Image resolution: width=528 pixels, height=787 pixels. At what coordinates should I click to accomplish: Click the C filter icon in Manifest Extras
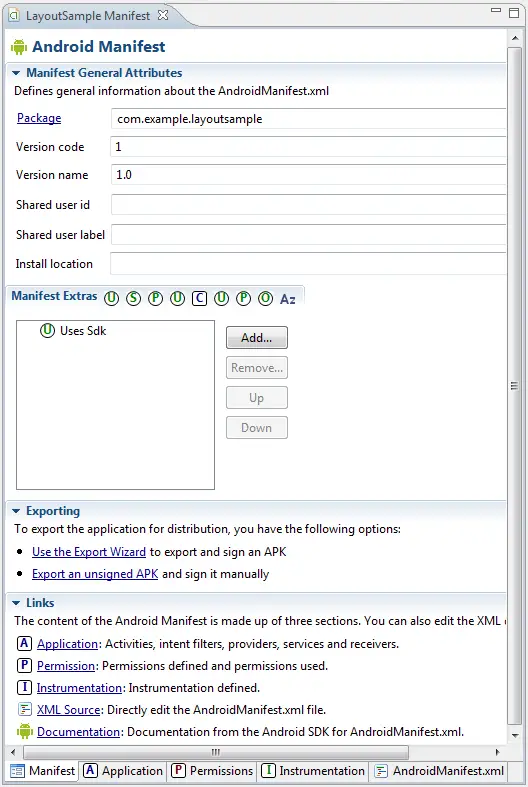[199, 299]
